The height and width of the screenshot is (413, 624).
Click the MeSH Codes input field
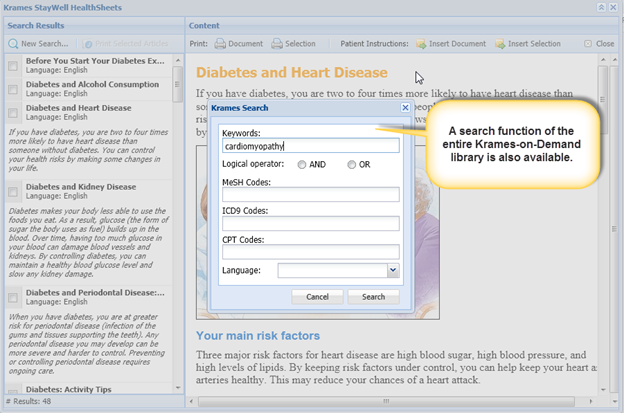coord(311,195)
